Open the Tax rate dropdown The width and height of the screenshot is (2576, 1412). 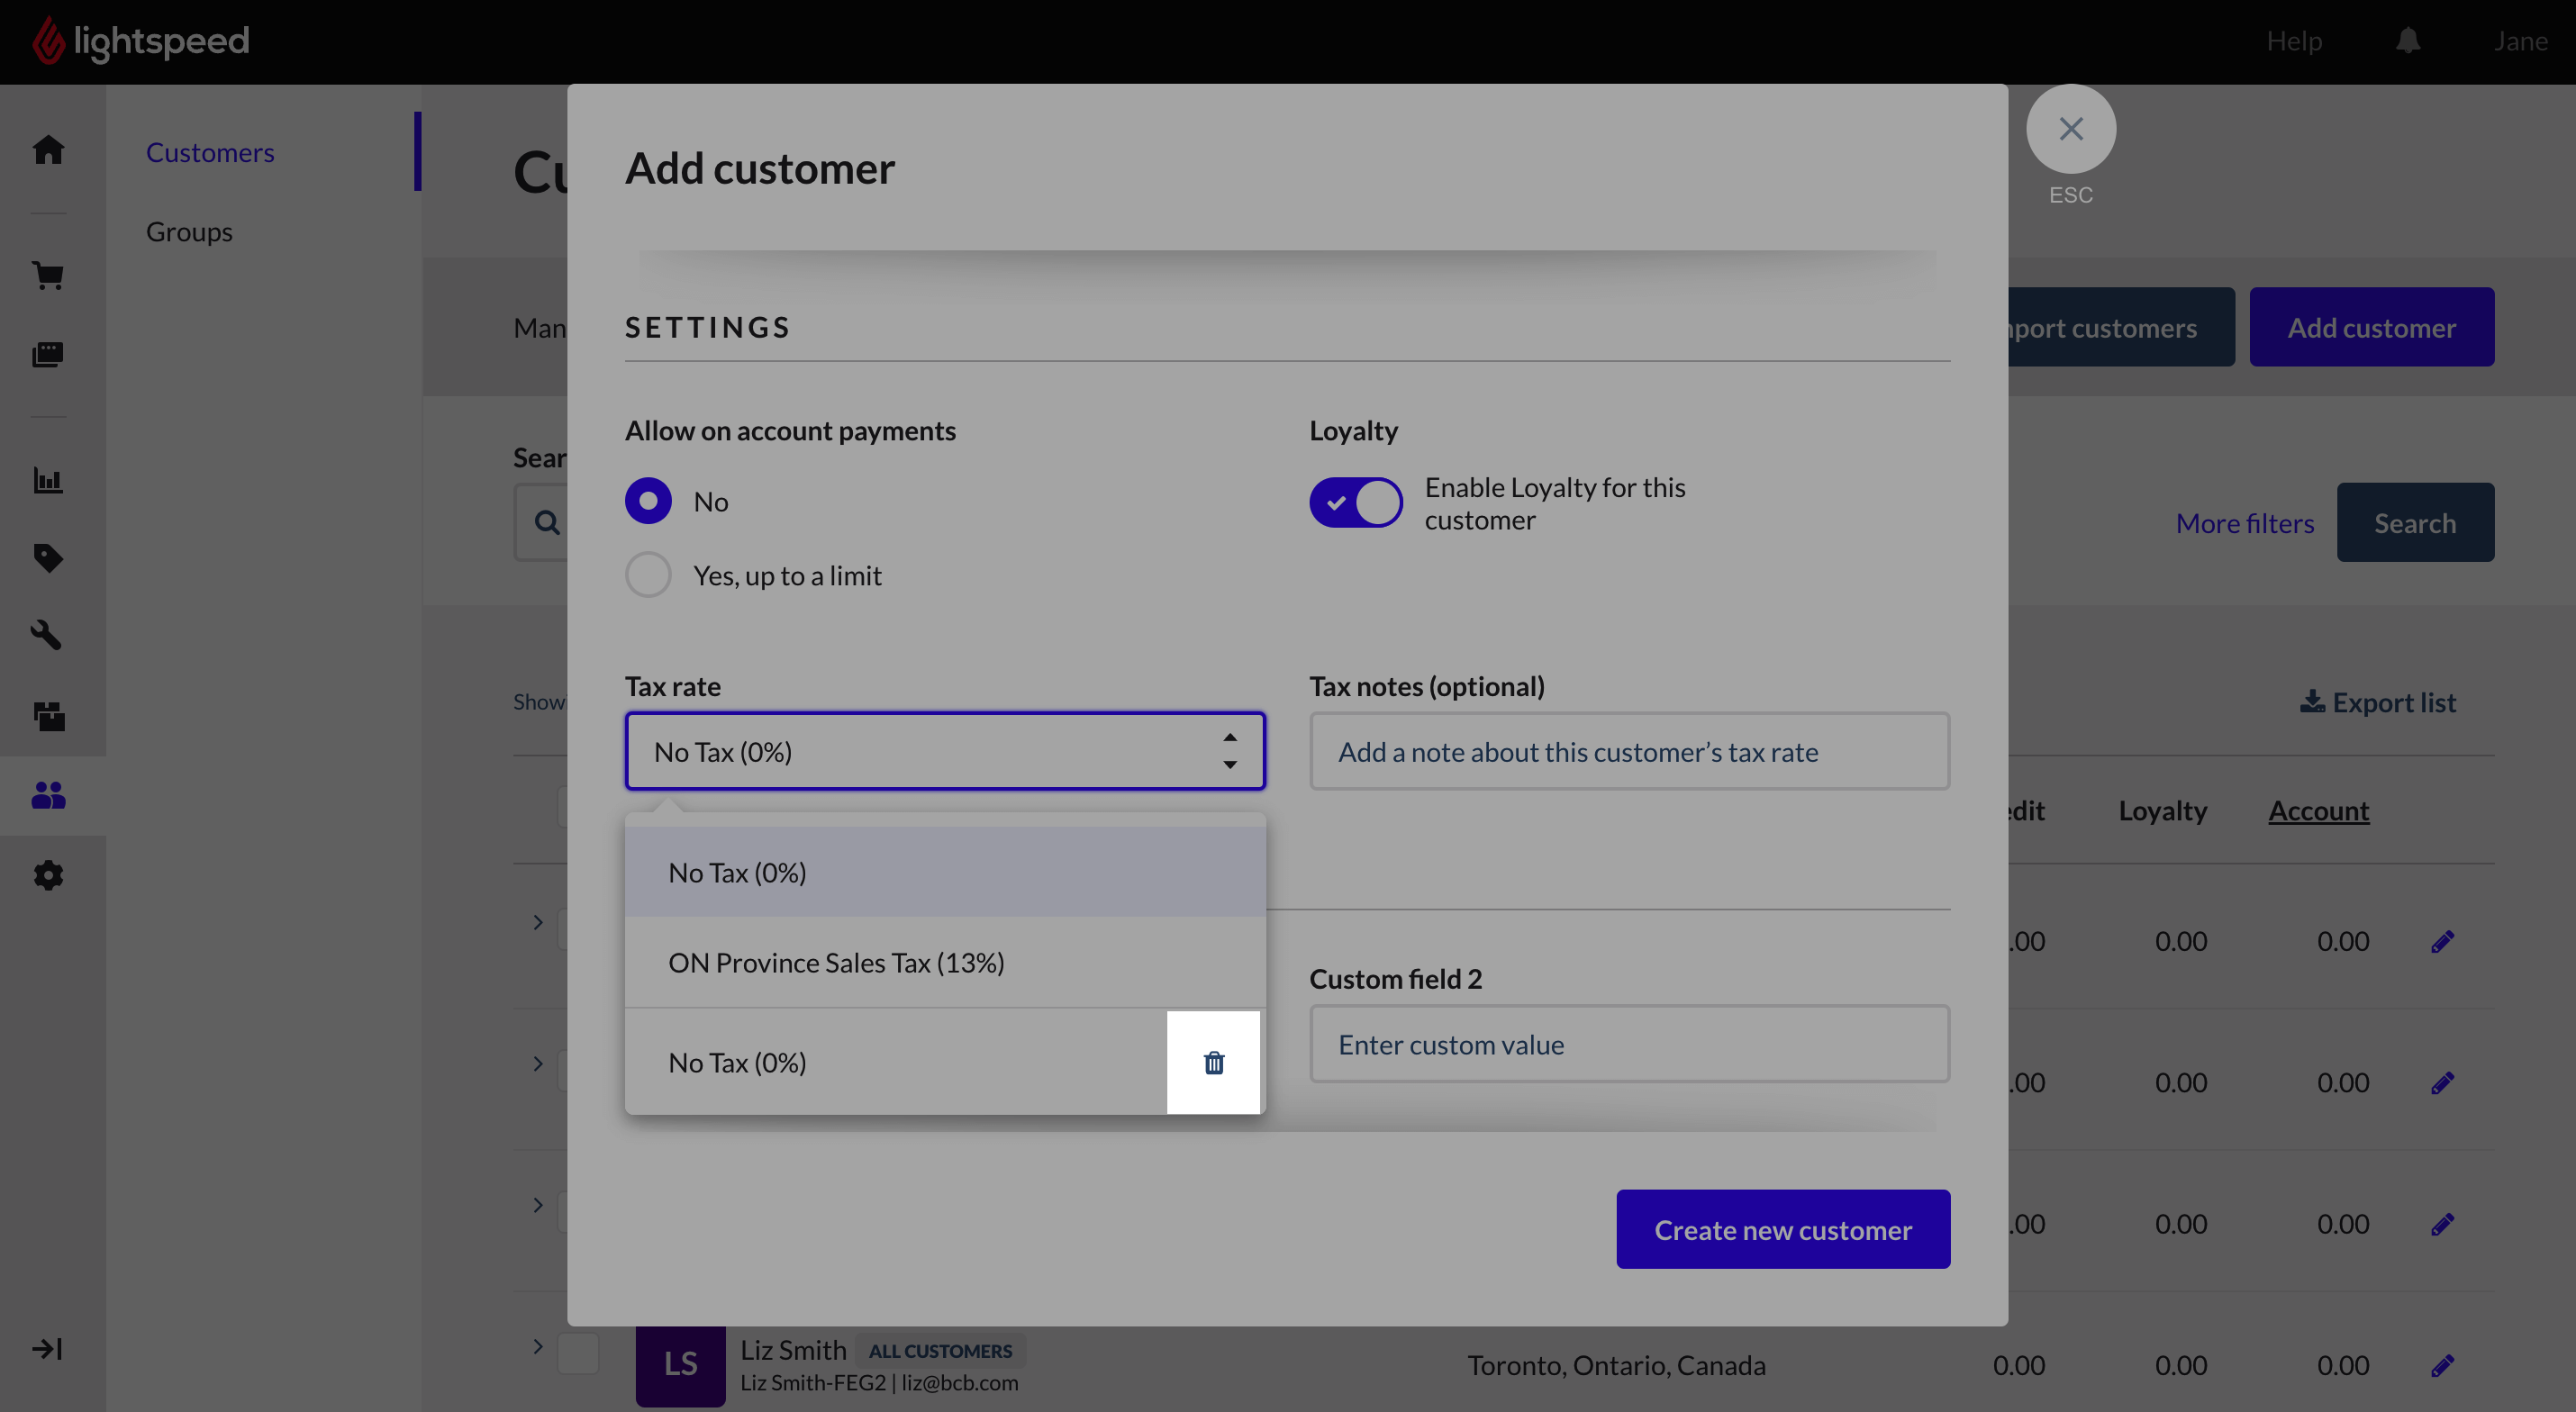(x=944, y=751)
